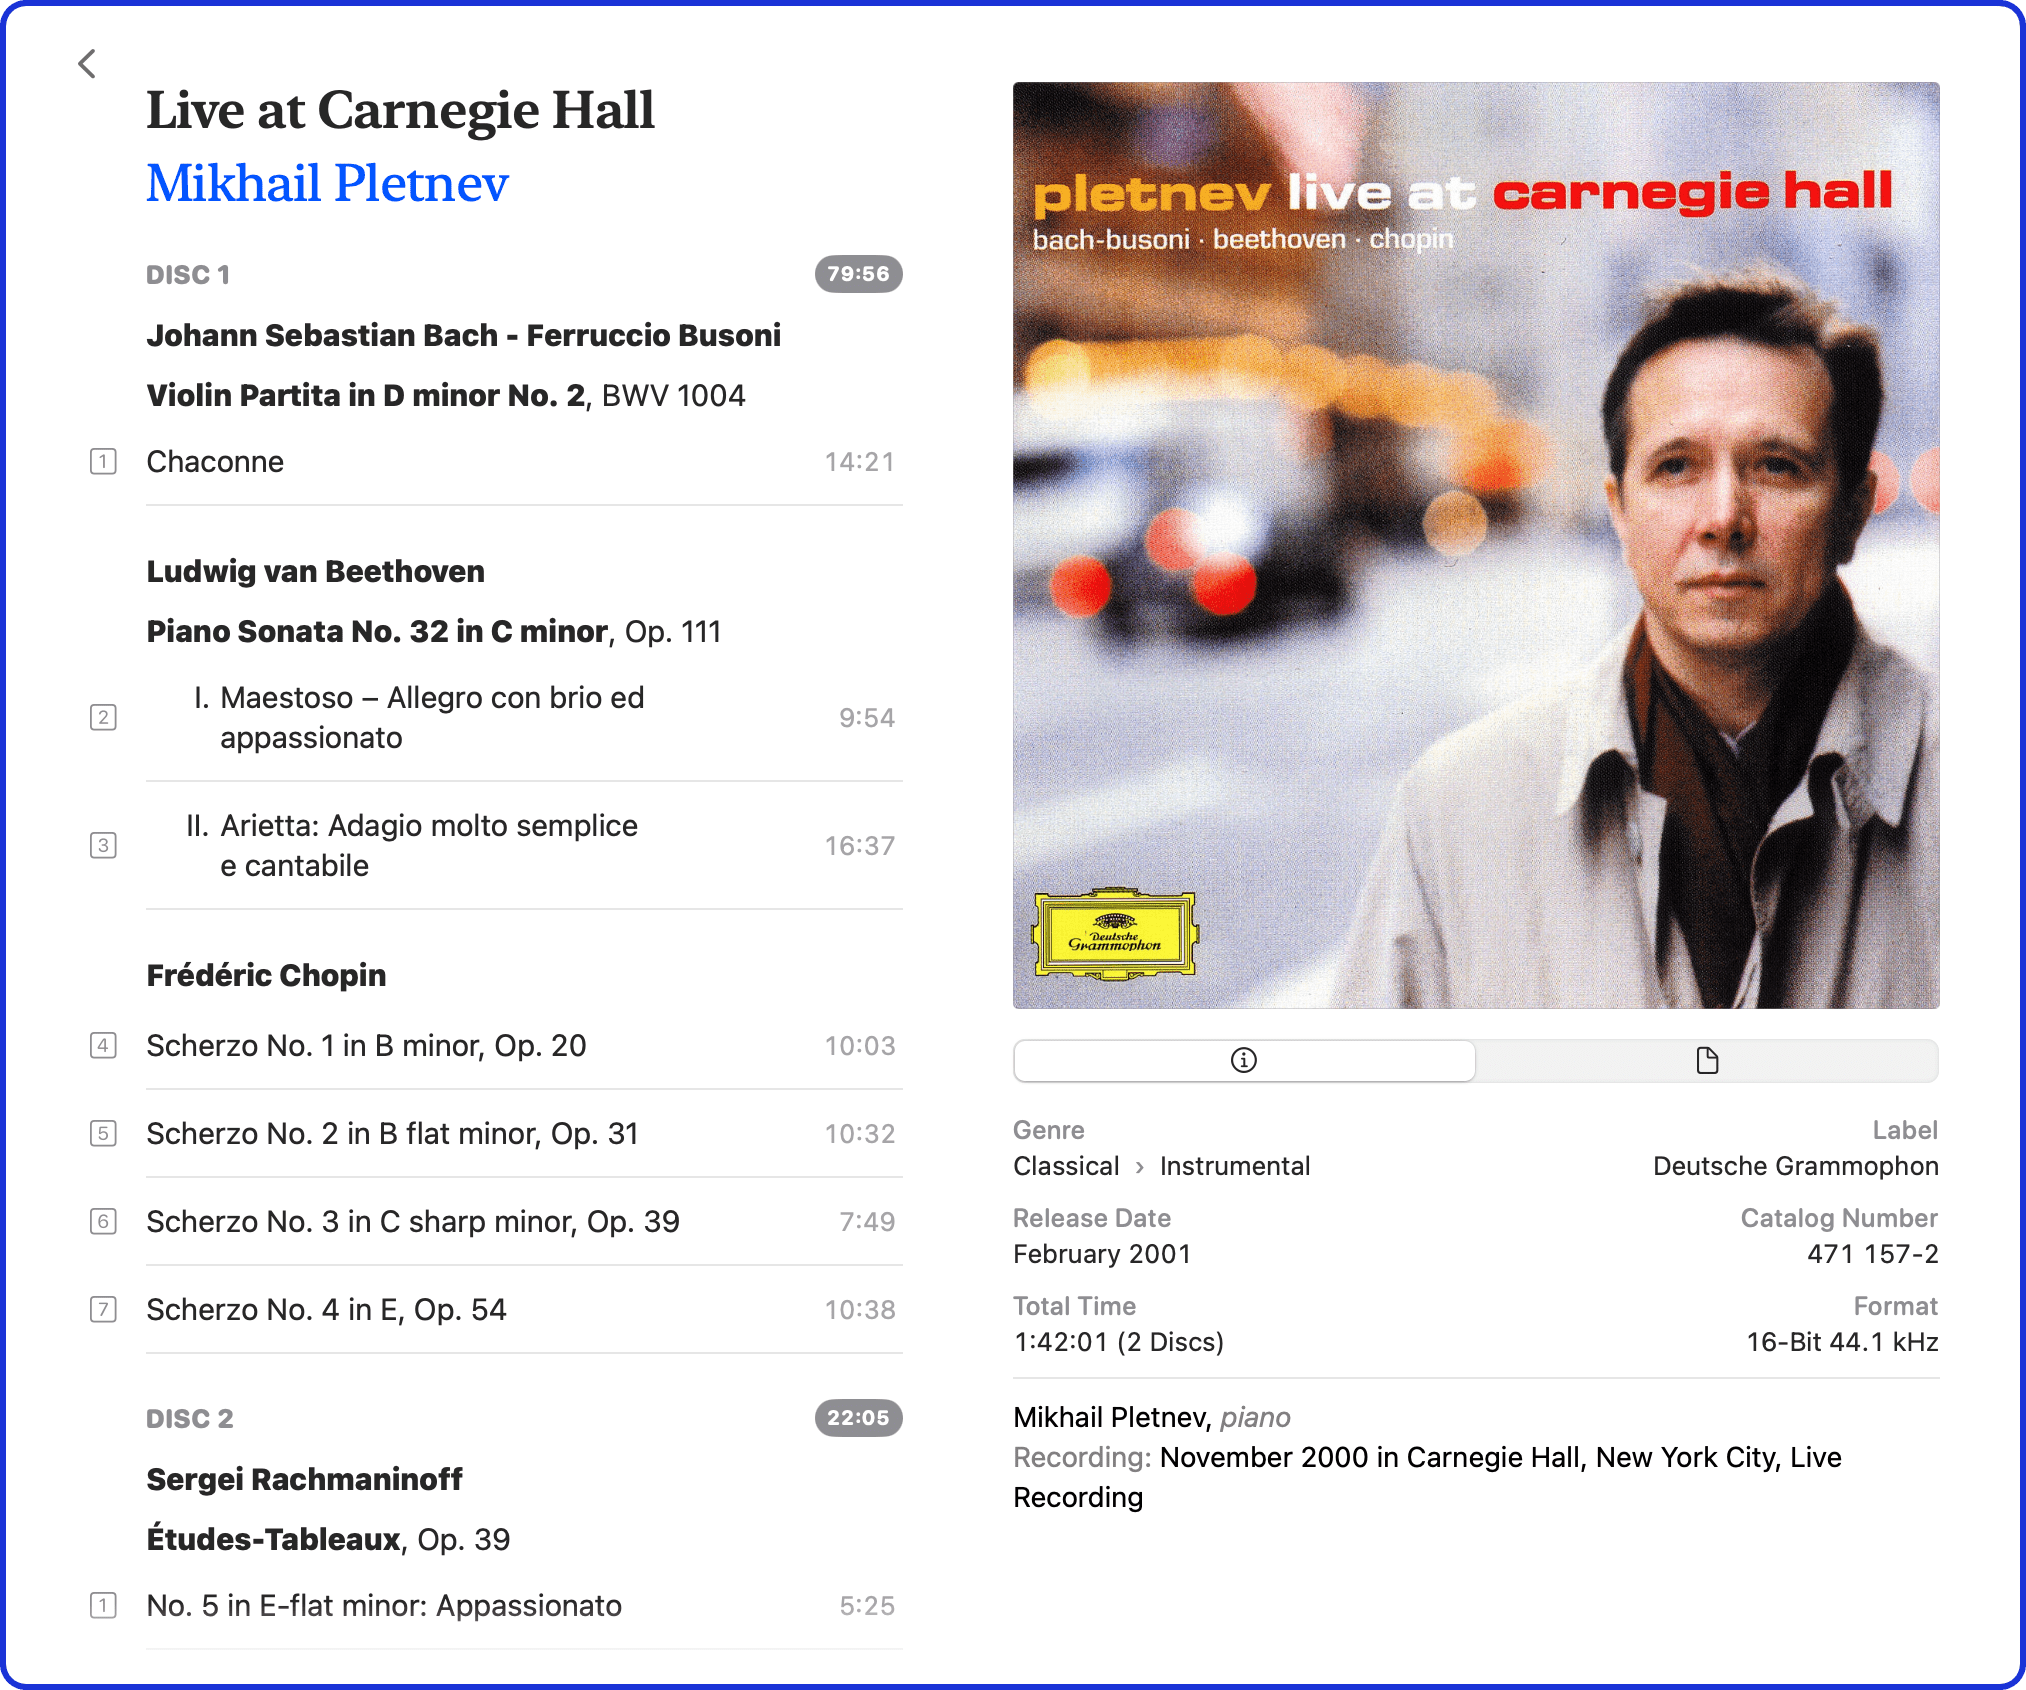This screenshot has width=2026, height=1690.
Task: Click track number 7 icon beside Scherzo No. 4
Action: [103, 1310]
